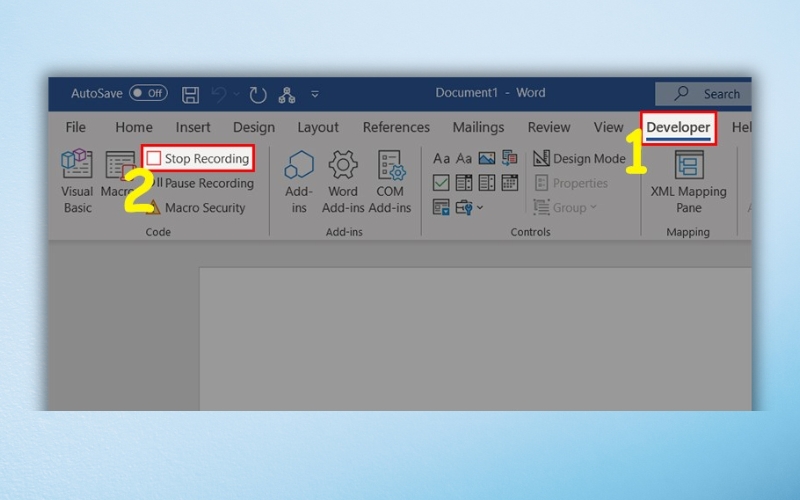The width and height of the screenshot is (800, 500).
Task: Switch to the View tab
Action: (x=608, y=127)
